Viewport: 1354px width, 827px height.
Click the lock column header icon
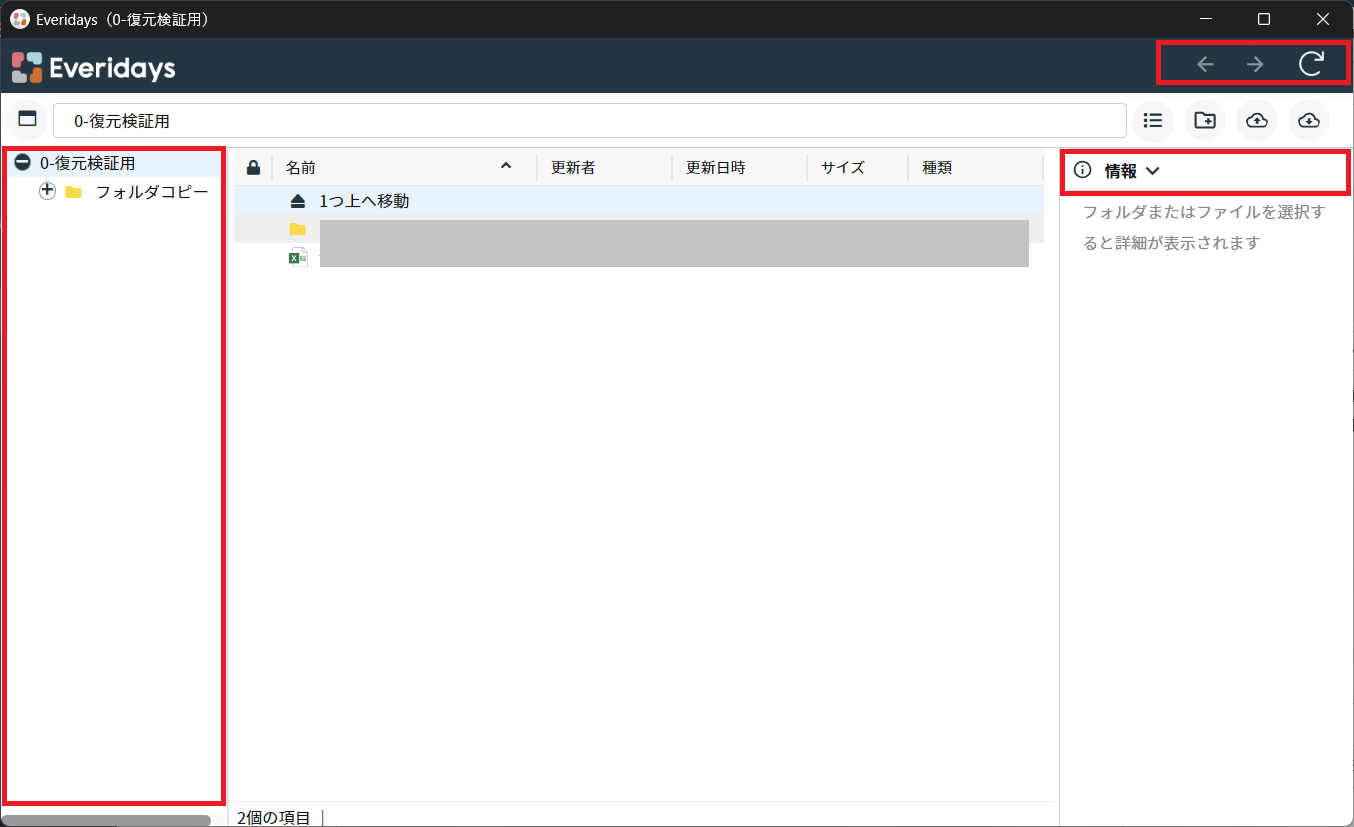253,167
